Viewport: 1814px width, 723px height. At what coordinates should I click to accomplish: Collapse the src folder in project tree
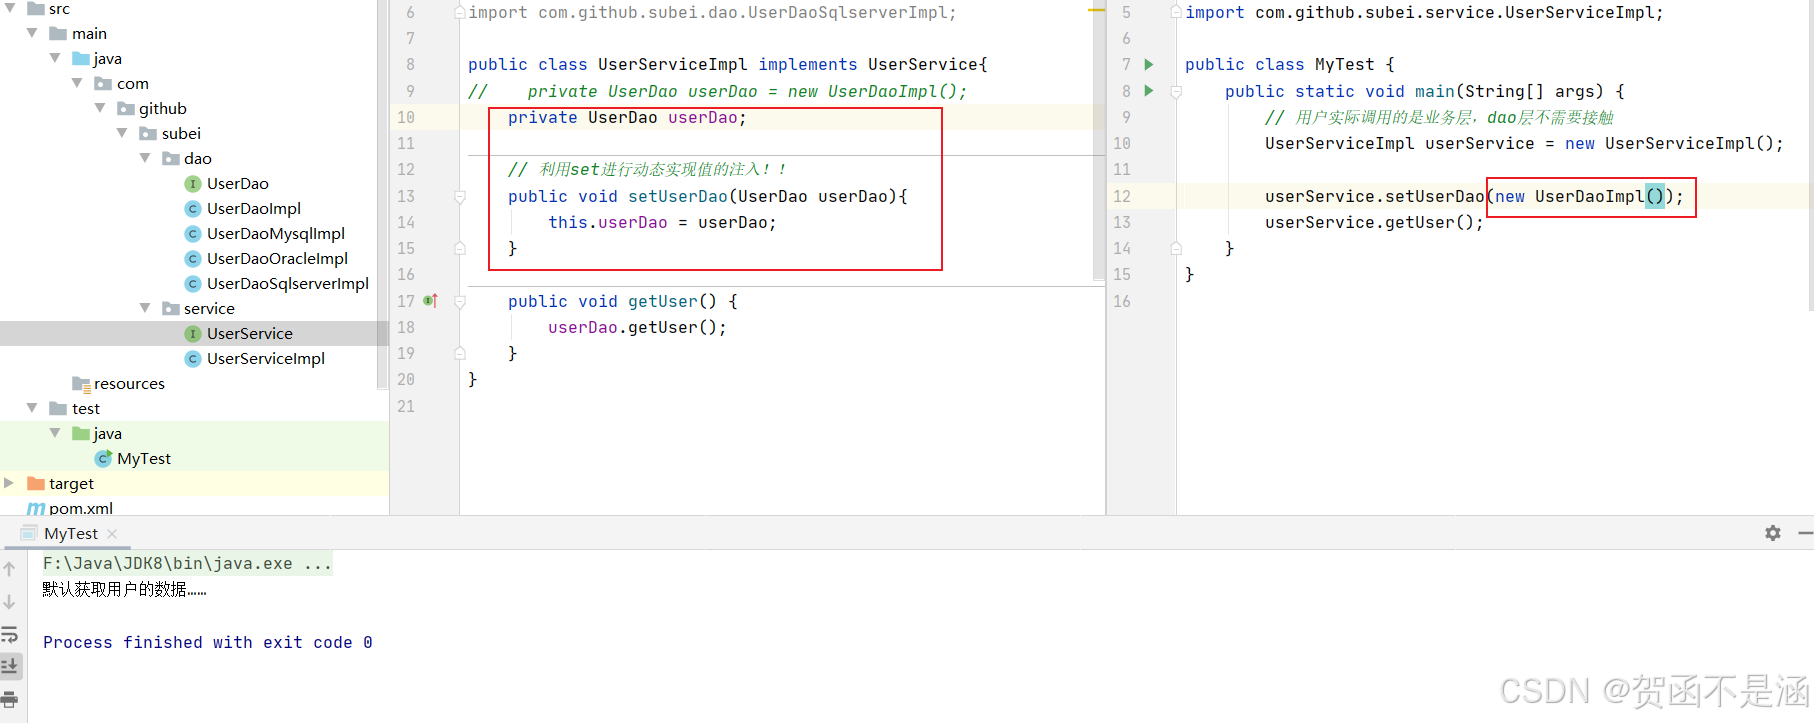(x=10, y=8)
